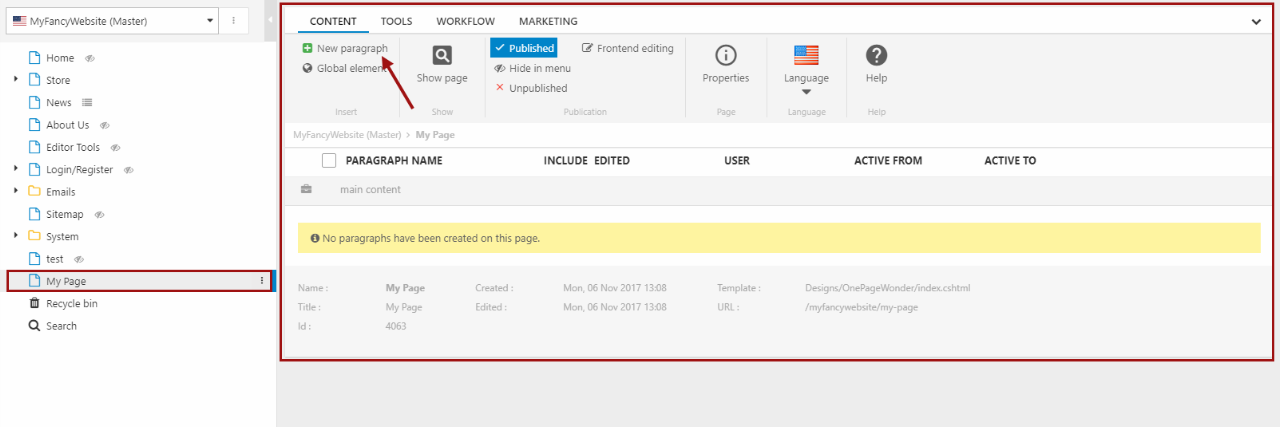1280x427 pixels.
Task: Open three-dot menu beside website selector
Action: click(233, 20)
